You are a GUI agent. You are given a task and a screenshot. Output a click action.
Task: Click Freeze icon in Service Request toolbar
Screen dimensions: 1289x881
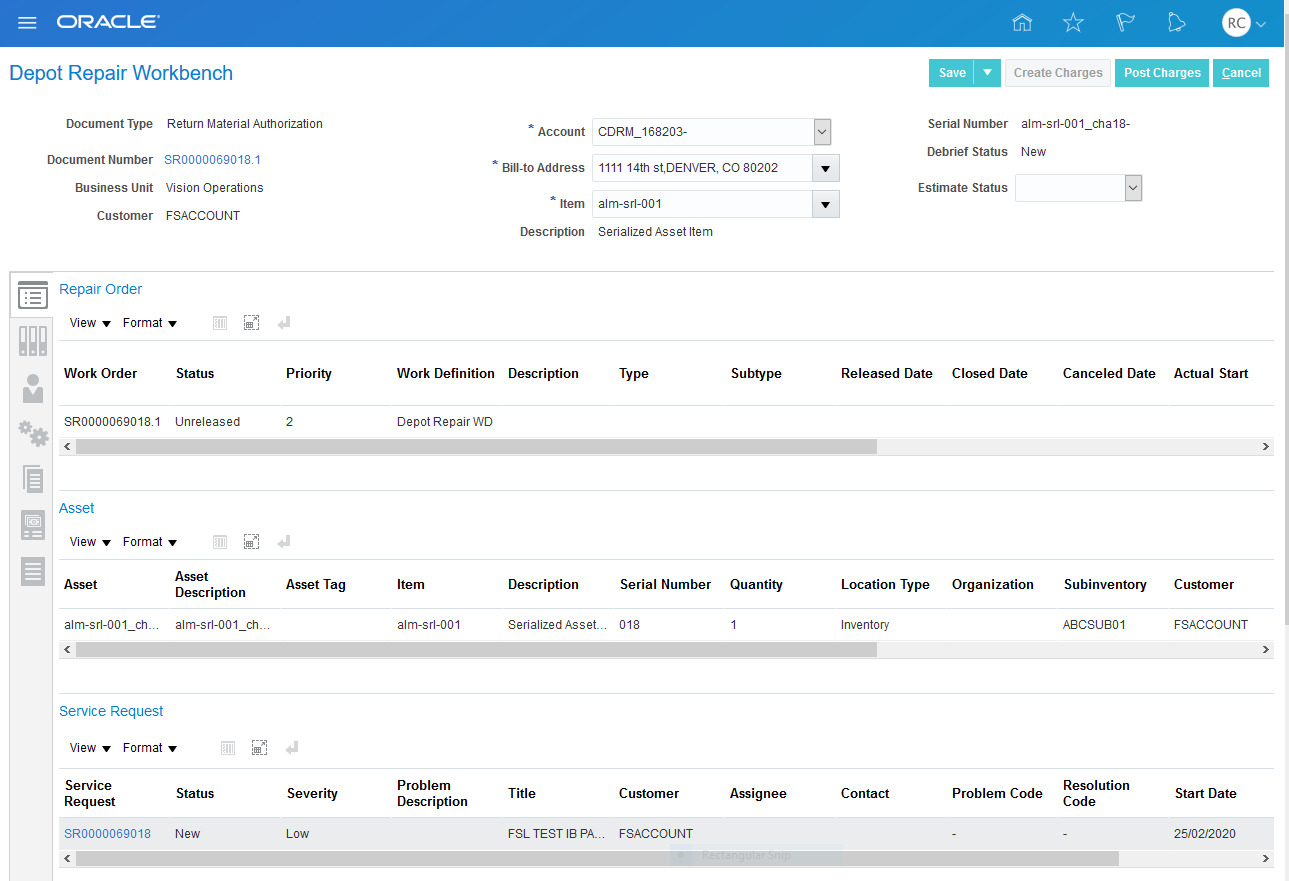coord(228,748)
